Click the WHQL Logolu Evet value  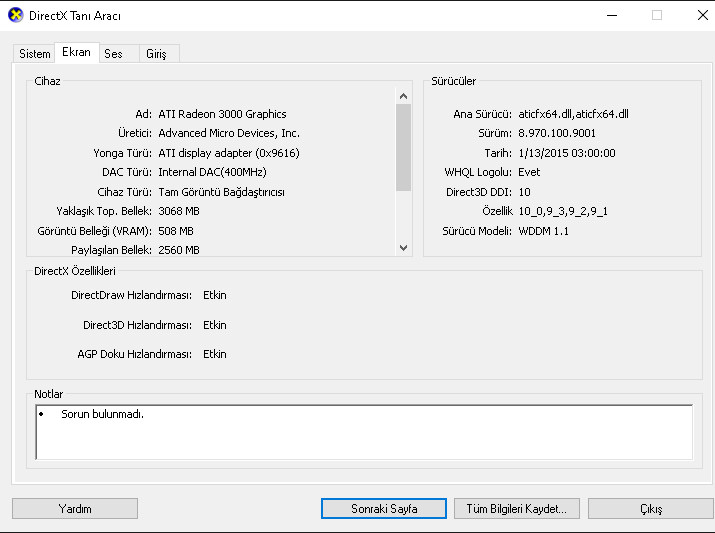coord(529,172)
